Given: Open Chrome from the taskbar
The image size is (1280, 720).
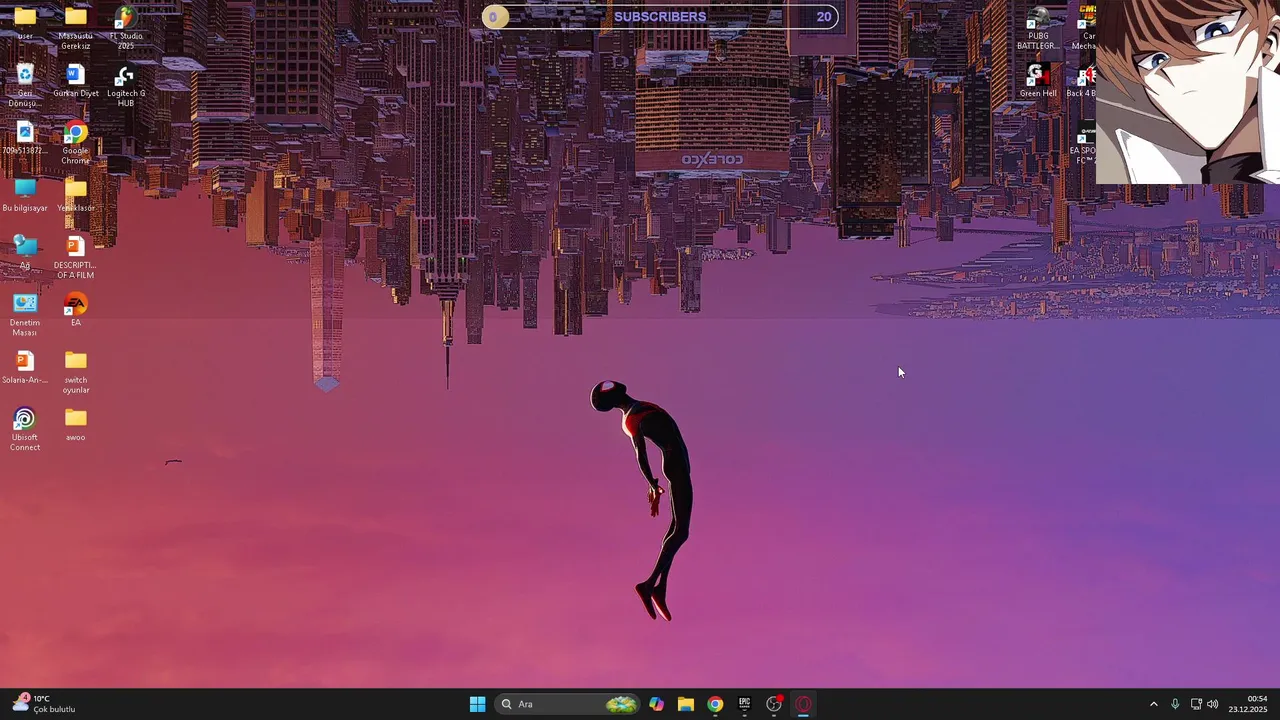Looking at the screenshot, I should click(715, 704).
